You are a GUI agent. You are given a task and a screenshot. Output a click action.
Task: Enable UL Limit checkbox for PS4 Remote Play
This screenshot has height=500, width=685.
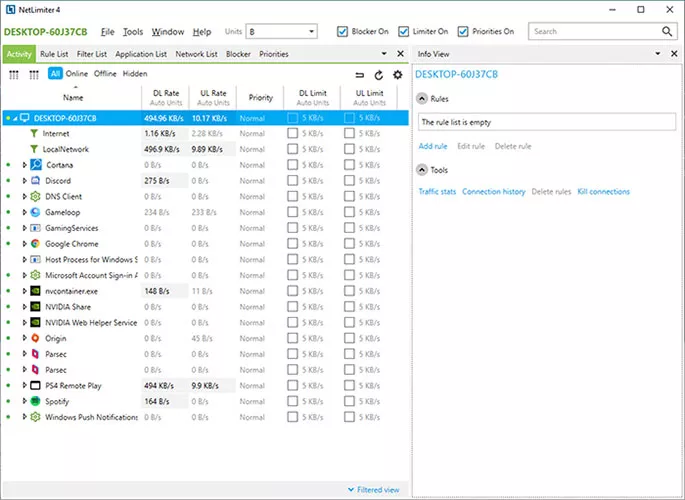349,386
